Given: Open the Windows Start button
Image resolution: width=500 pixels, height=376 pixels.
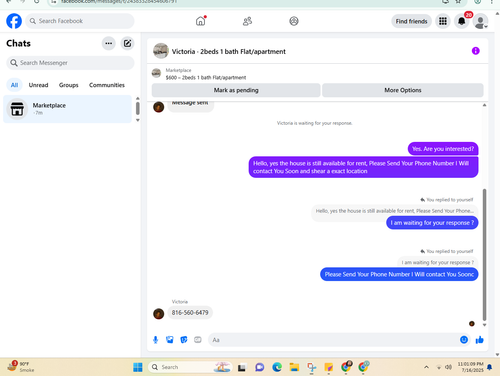Looking at the screenshot, I should tap(138, 367).
